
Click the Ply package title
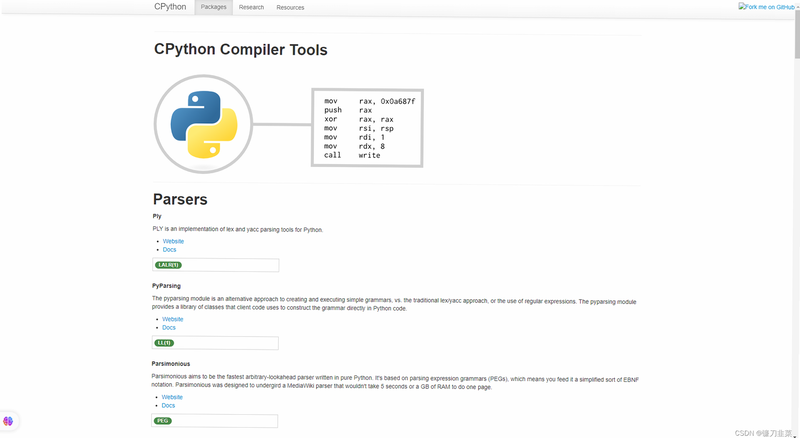[x=157, y=216]
